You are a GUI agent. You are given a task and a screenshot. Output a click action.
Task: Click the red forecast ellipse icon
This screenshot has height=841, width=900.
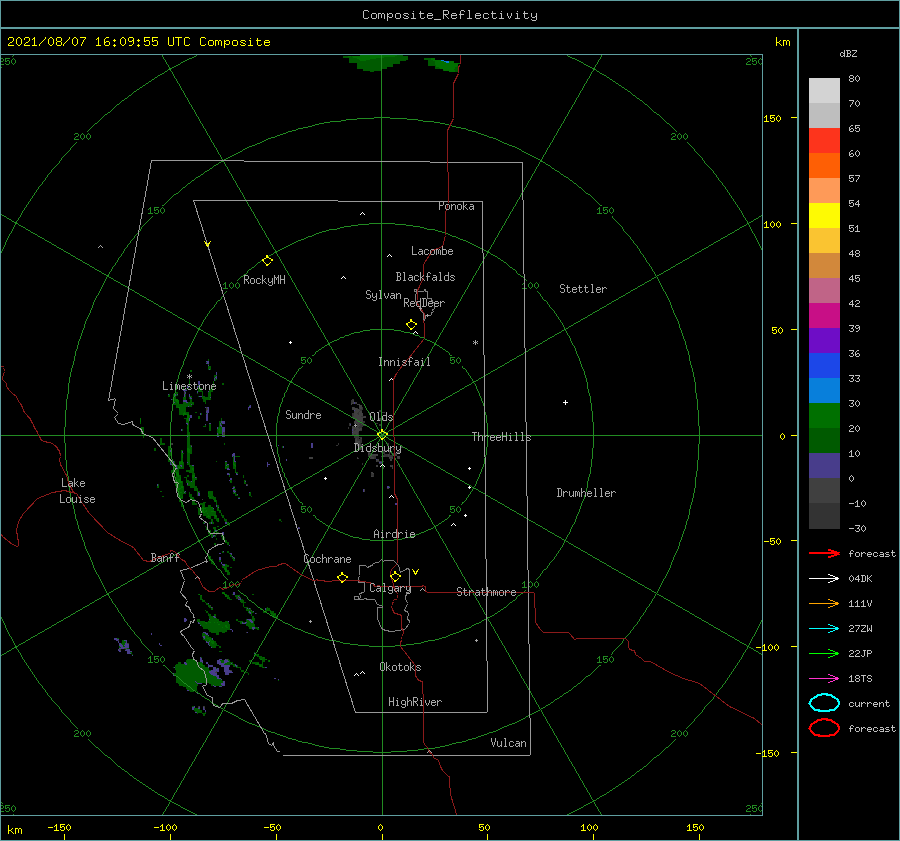(x=824, y=728)
